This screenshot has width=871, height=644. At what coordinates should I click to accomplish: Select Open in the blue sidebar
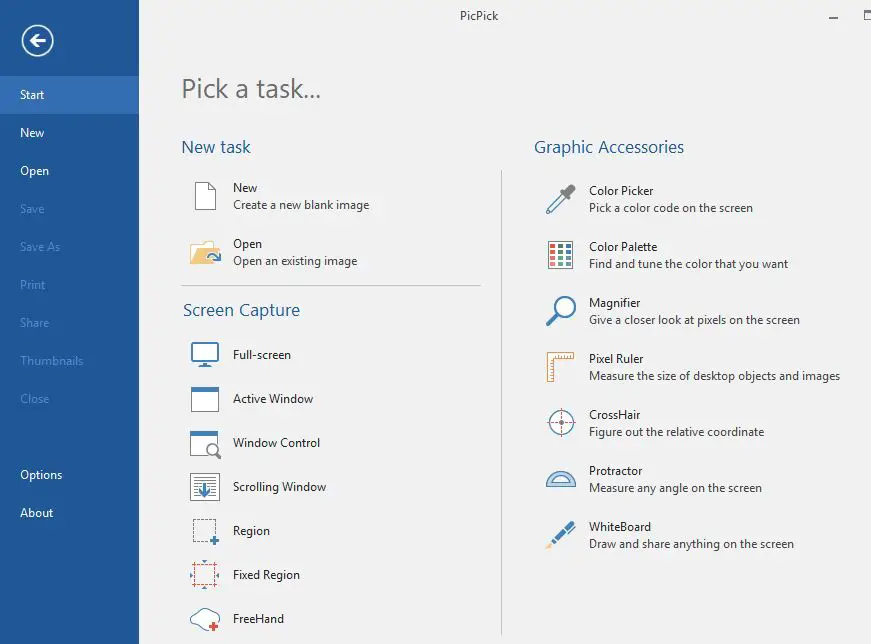(x=69, y=171)
